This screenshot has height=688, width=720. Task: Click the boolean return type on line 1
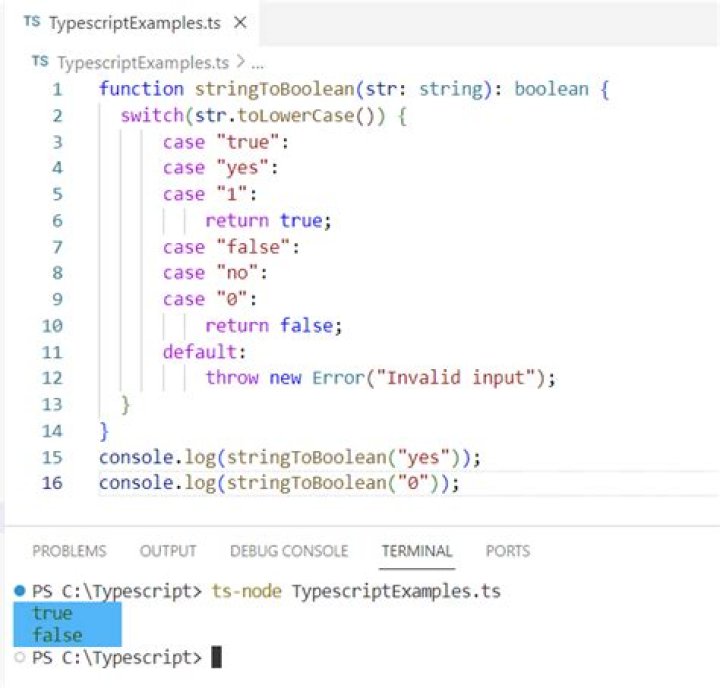point(551,89)
